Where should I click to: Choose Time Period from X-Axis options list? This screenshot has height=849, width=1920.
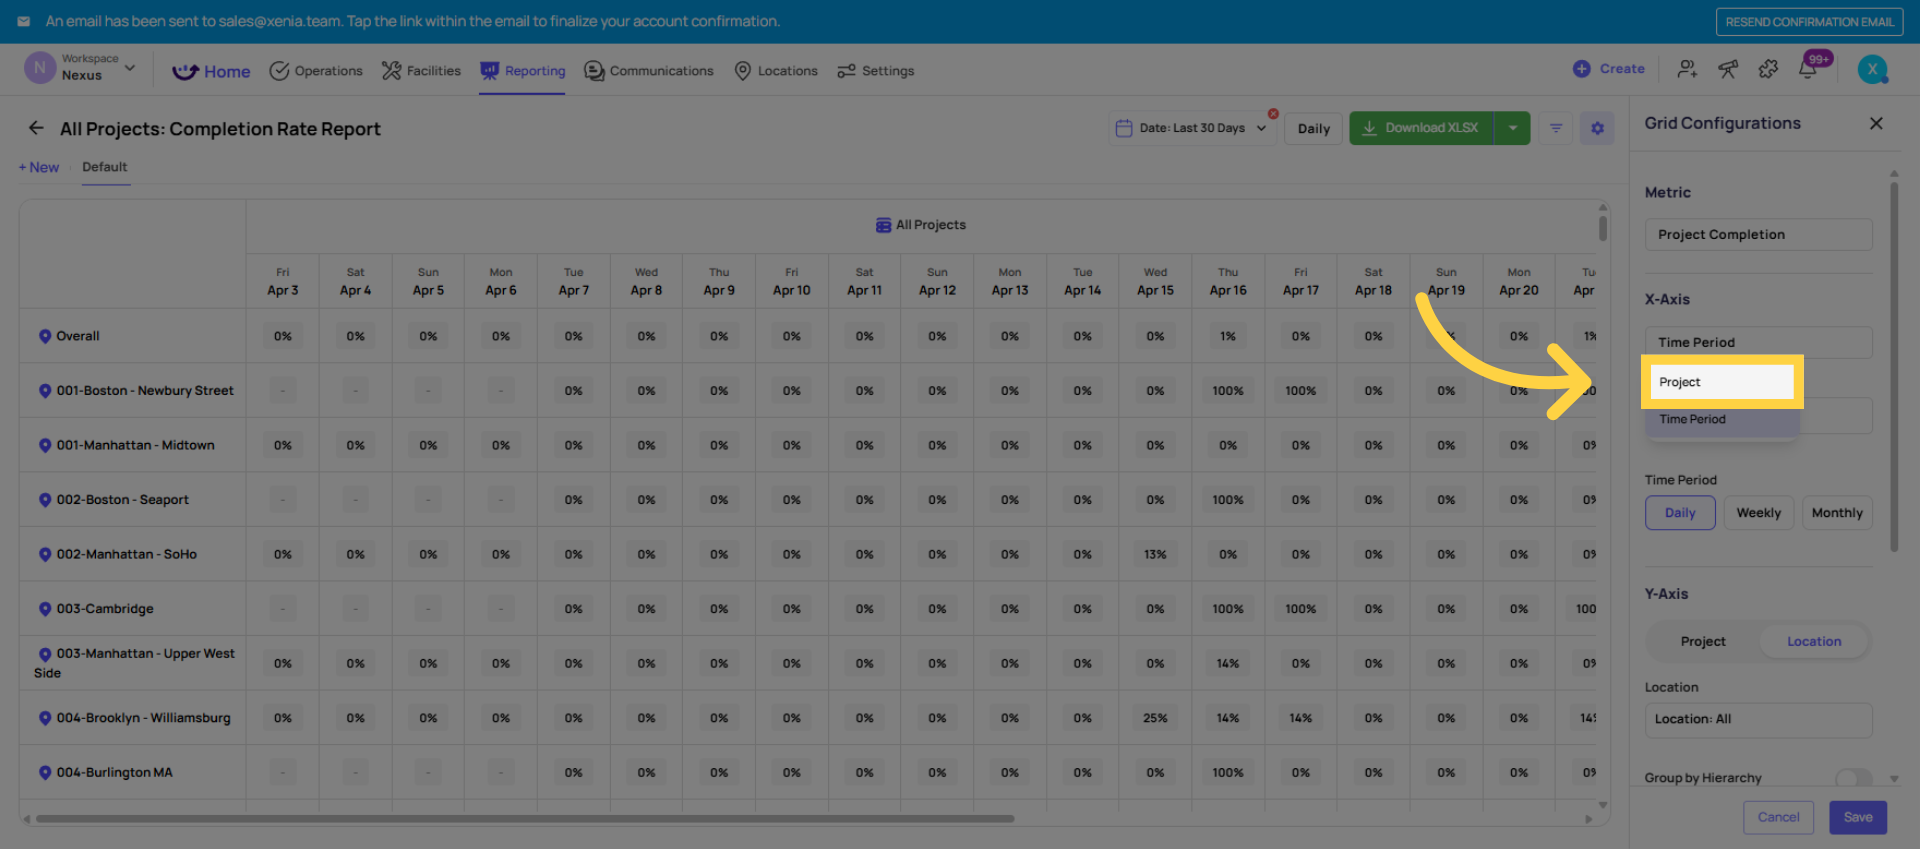(x=1722, y=420)
